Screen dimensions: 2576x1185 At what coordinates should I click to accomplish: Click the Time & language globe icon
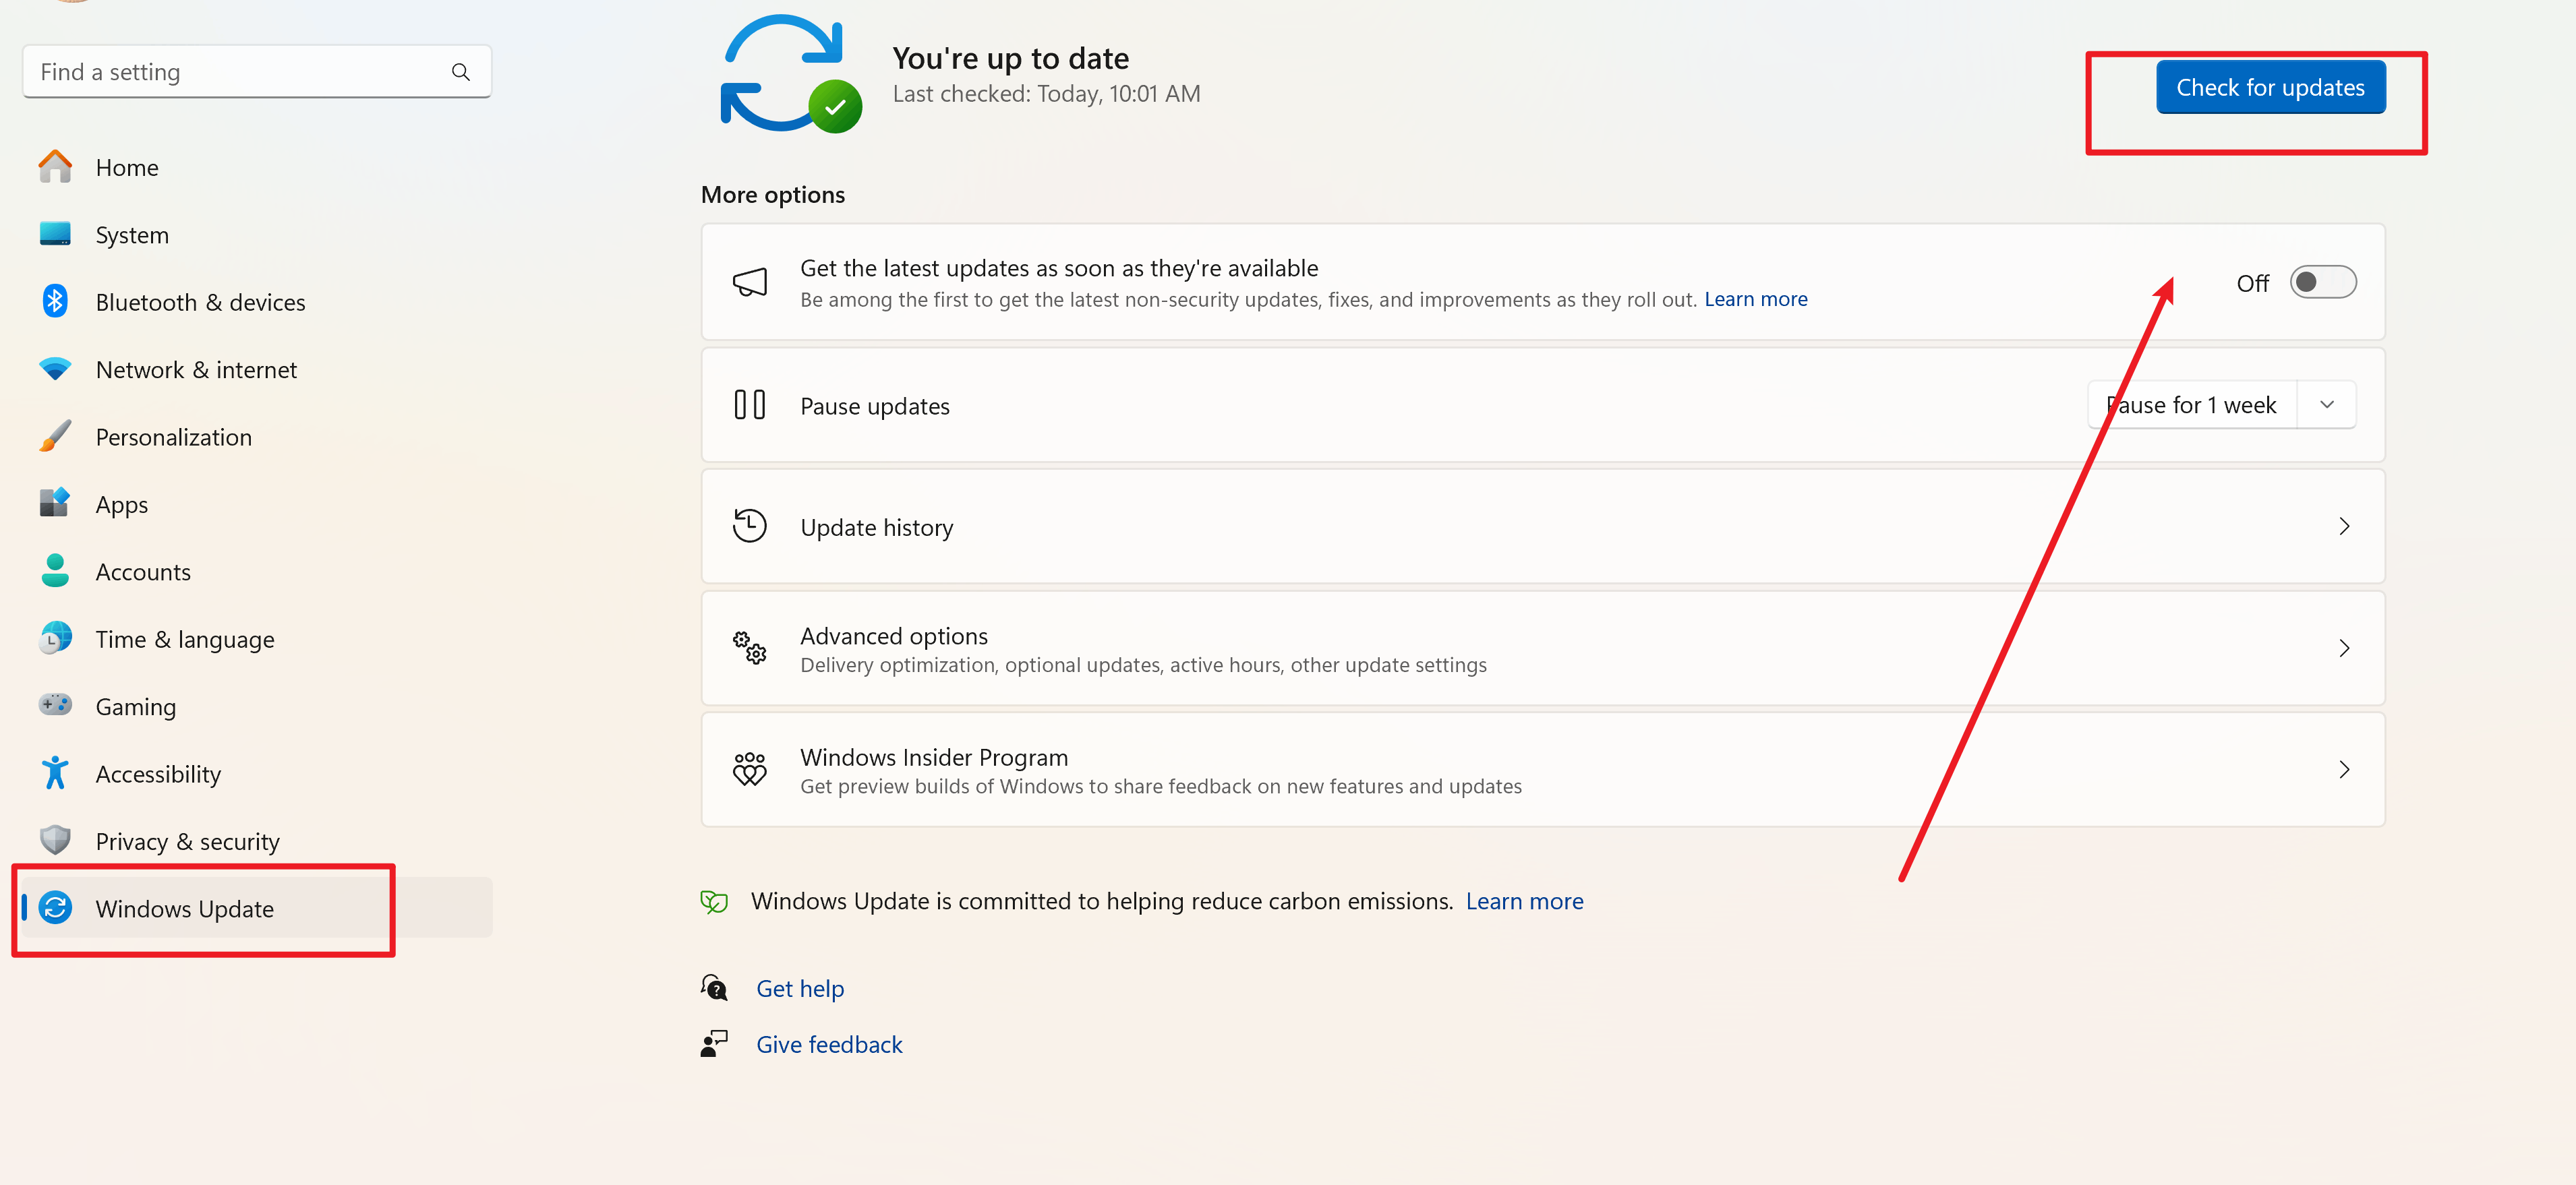[55, 638]
